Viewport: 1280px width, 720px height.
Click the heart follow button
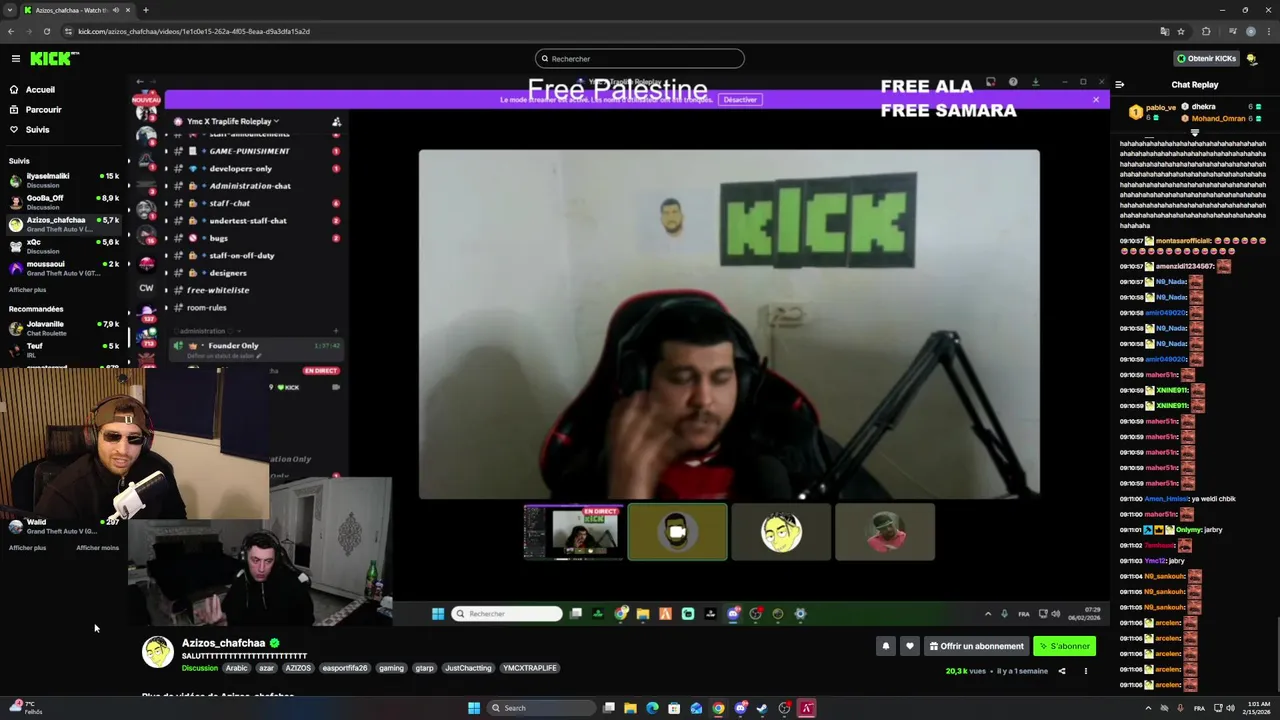(x=909, y=646)
